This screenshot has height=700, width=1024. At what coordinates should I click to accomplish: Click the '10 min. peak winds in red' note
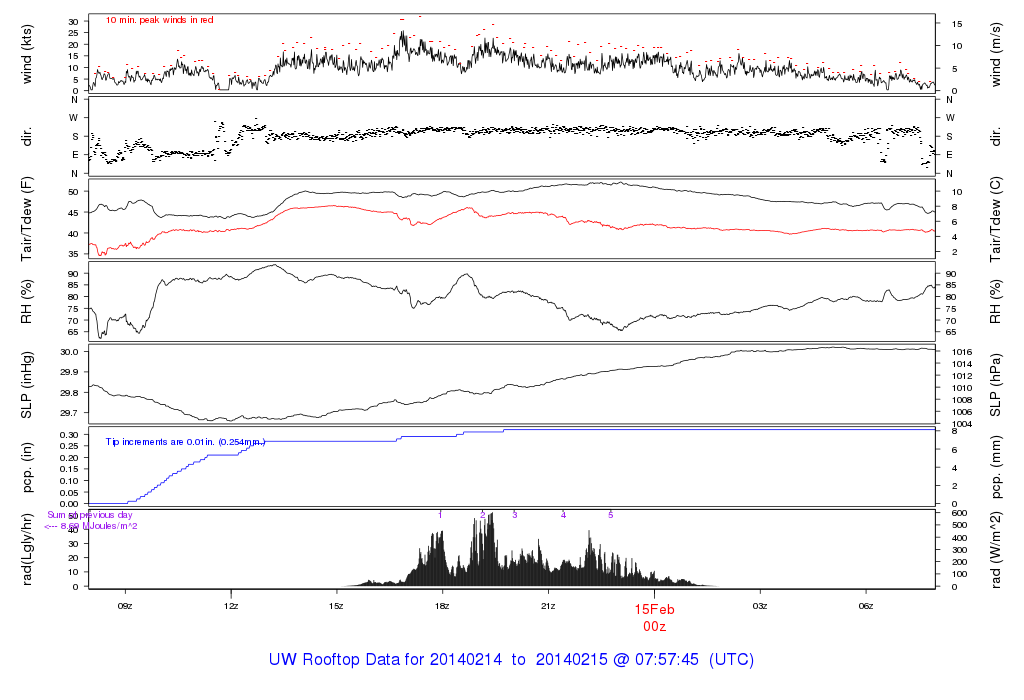click(159, 20)
